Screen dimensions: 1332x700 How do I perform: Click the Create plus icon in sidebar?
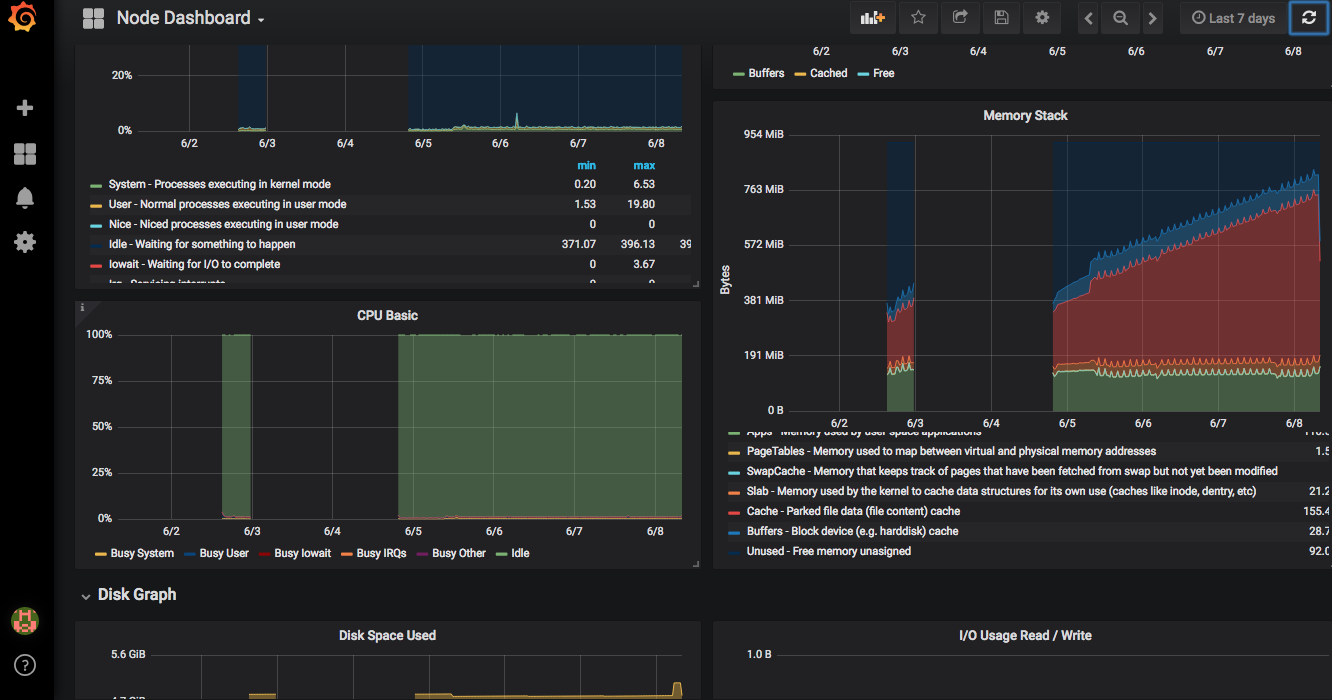tap(25, 108)
